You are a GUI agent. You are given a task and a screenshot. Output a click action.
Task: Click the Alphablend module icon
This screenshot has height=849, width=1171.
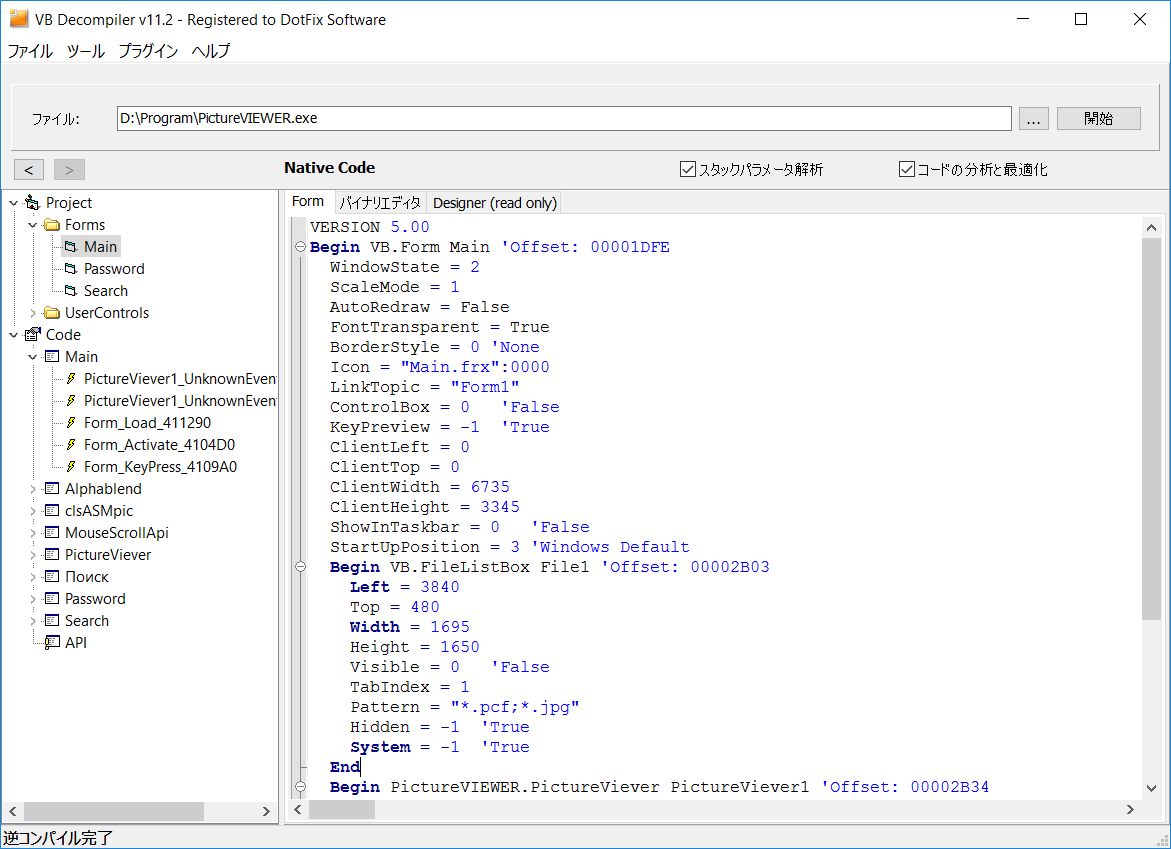pyautogui.click(x=52, y=488)
